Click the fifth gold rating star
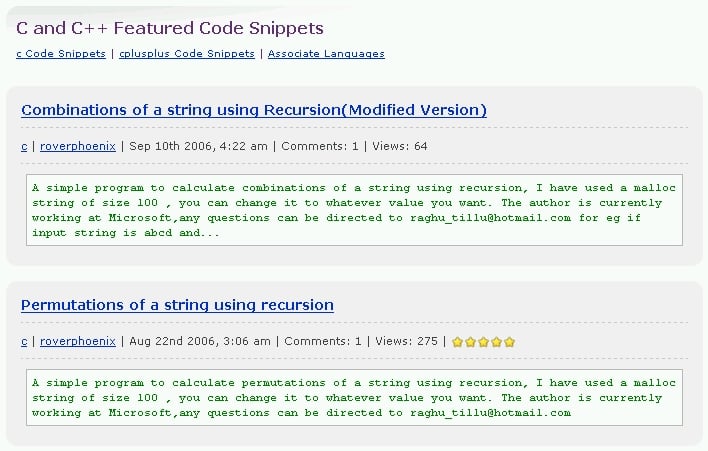This screenshot has height=451, width=708. [509, 342]
